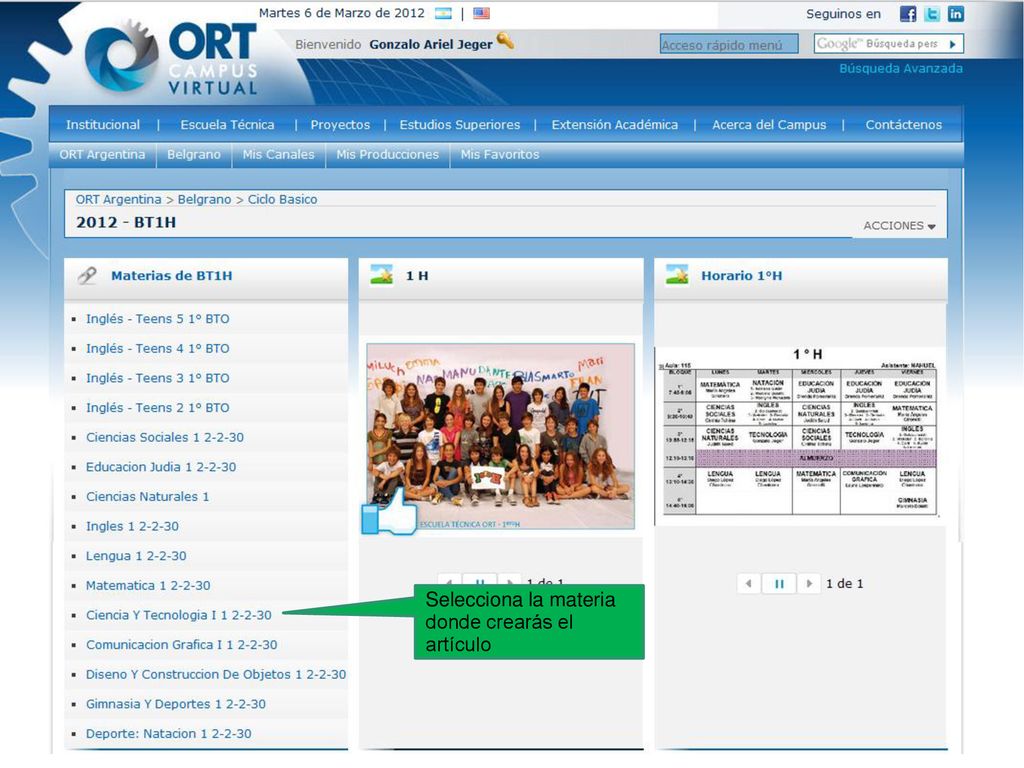Image resolution: width=1024 pixels, height=768 pixels.
Task: Go to previous slide in Horario panel
Action: click(748, 583)
